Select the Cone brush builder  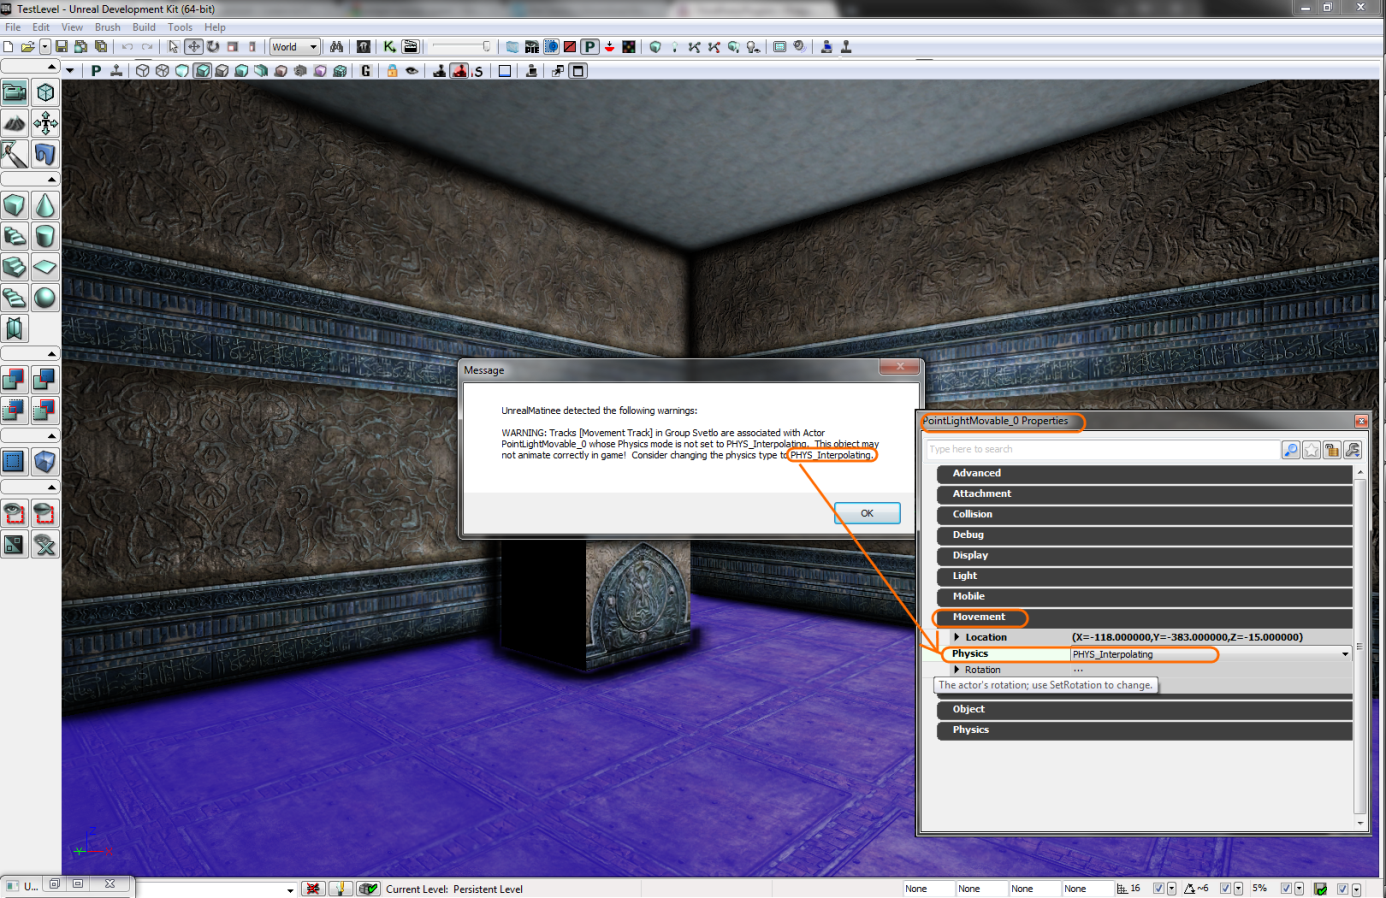tap(46, 206)
